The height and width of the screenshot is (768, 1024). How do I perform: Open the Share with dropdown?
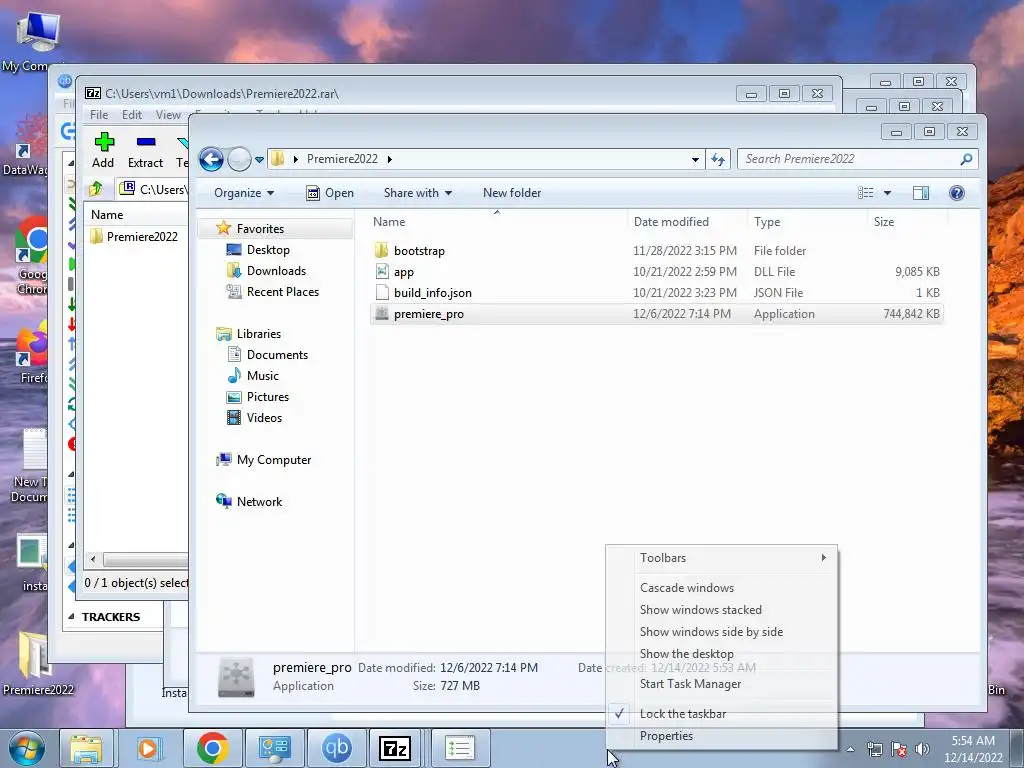(418, 193)
